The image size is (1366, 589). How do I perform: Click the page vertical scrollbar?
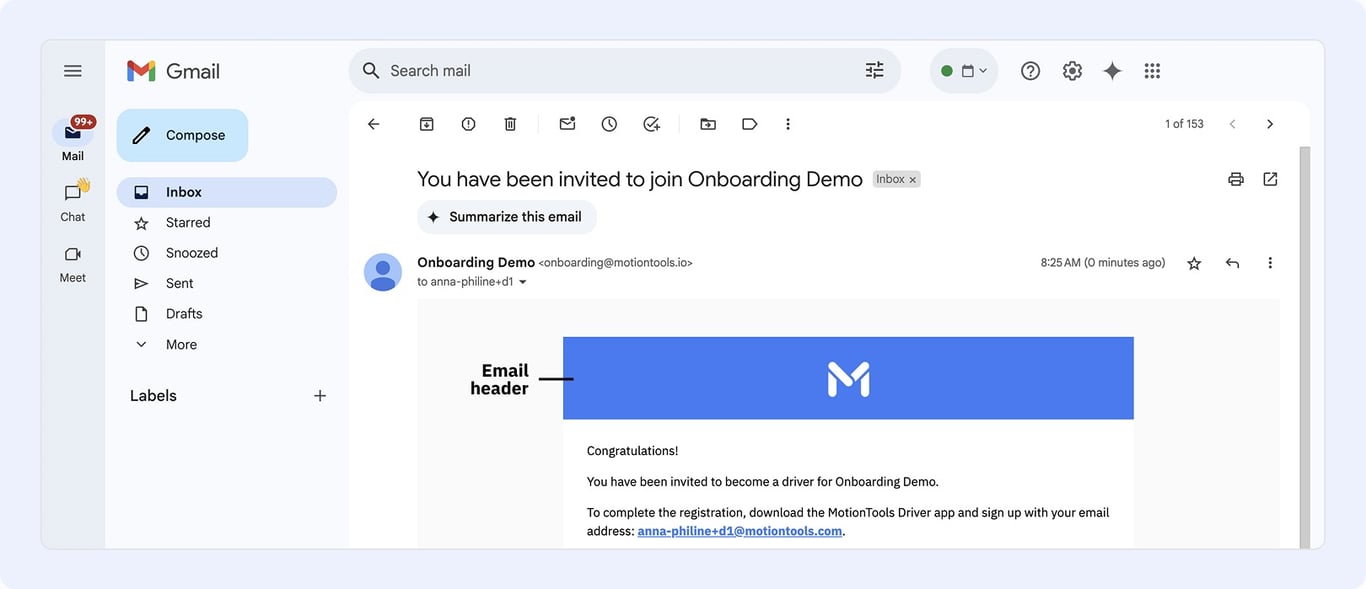(1304, 345)
